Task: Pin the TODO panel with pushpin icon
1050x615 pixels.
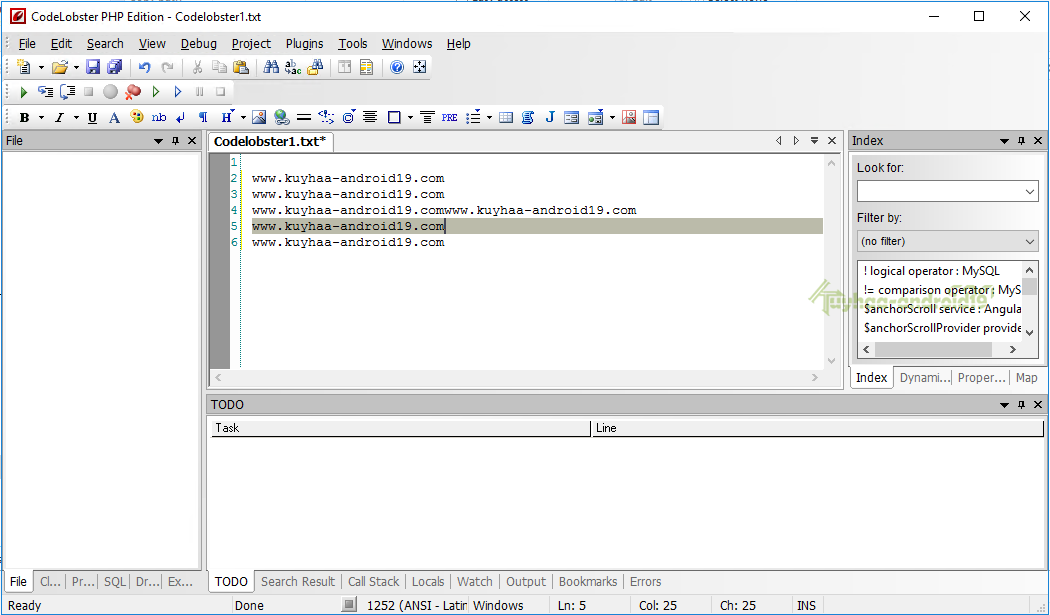Action: coord(1021,405)
